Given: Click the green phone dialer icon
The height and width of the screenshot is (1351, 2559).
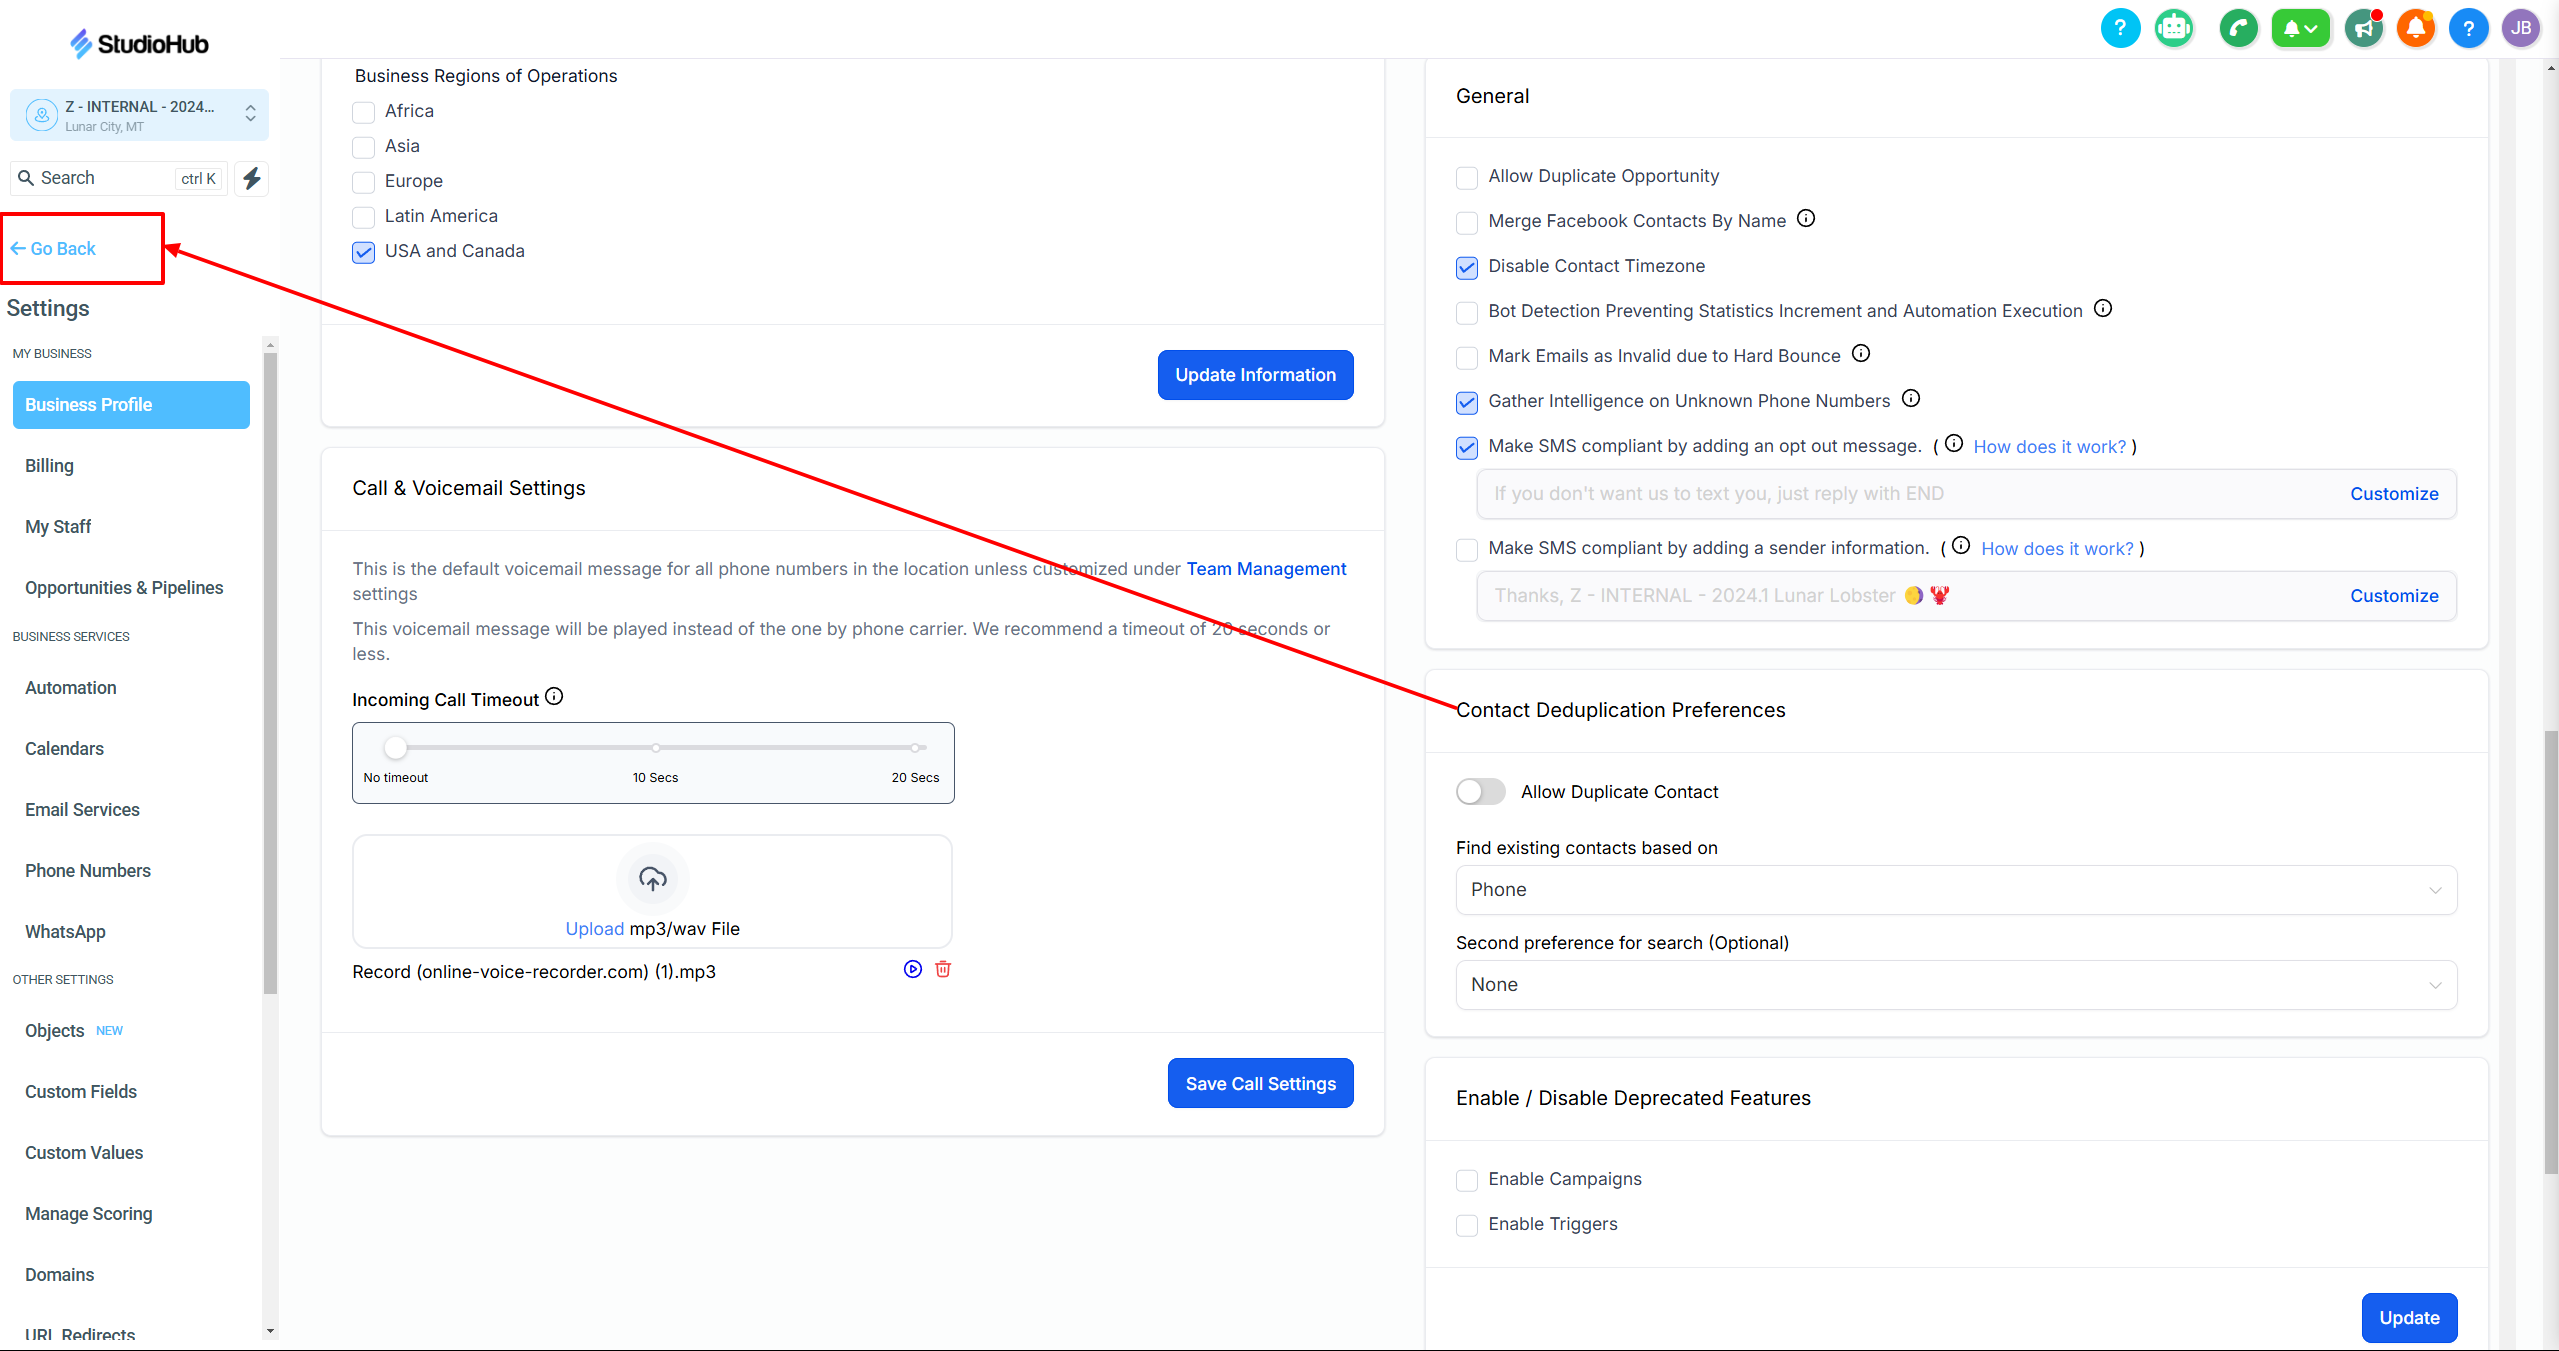Looking at the screenshot, I should 2238,28.
